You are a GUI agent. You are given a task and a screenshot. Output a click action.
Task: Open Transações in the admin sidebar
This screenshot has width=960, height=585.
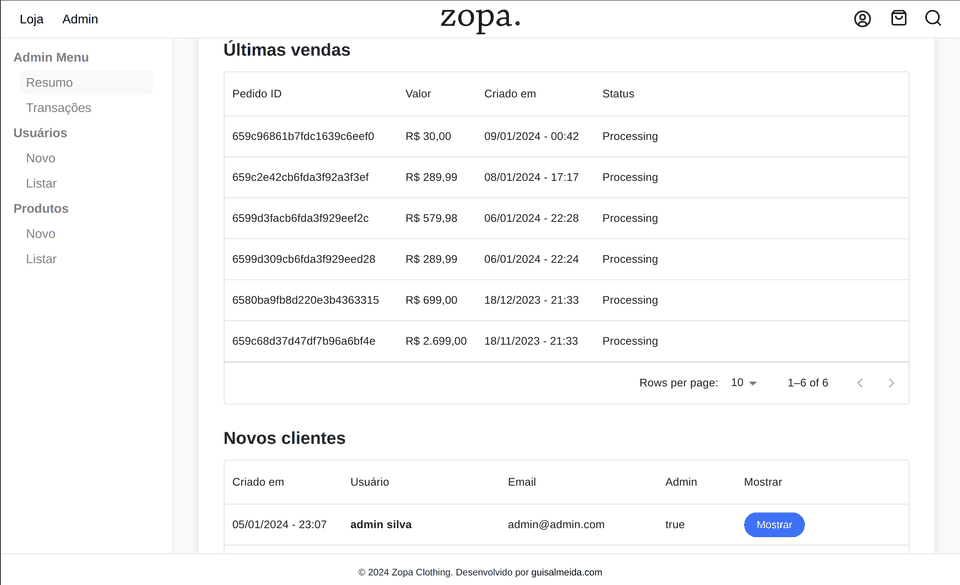pos(58,108)
